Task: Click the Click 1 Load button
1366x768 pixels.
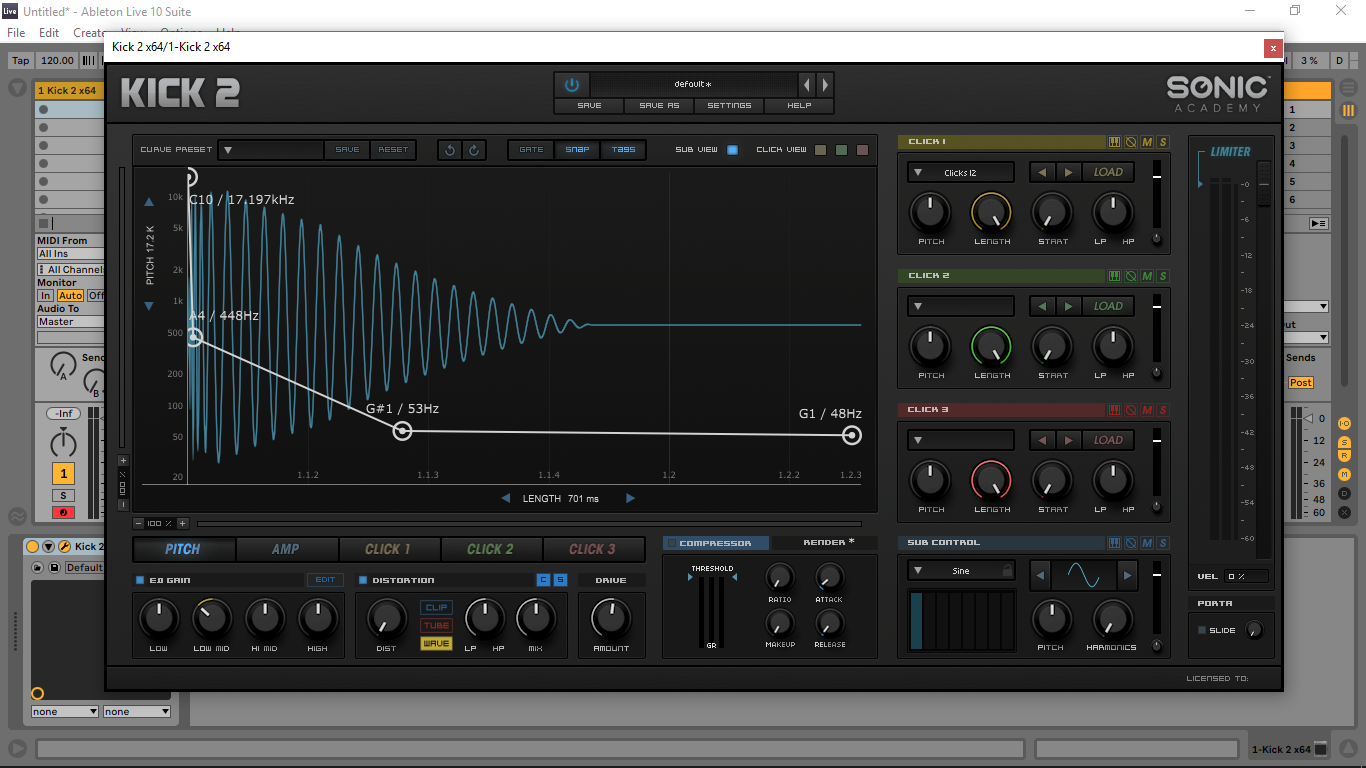Action: click(1108, 172)
